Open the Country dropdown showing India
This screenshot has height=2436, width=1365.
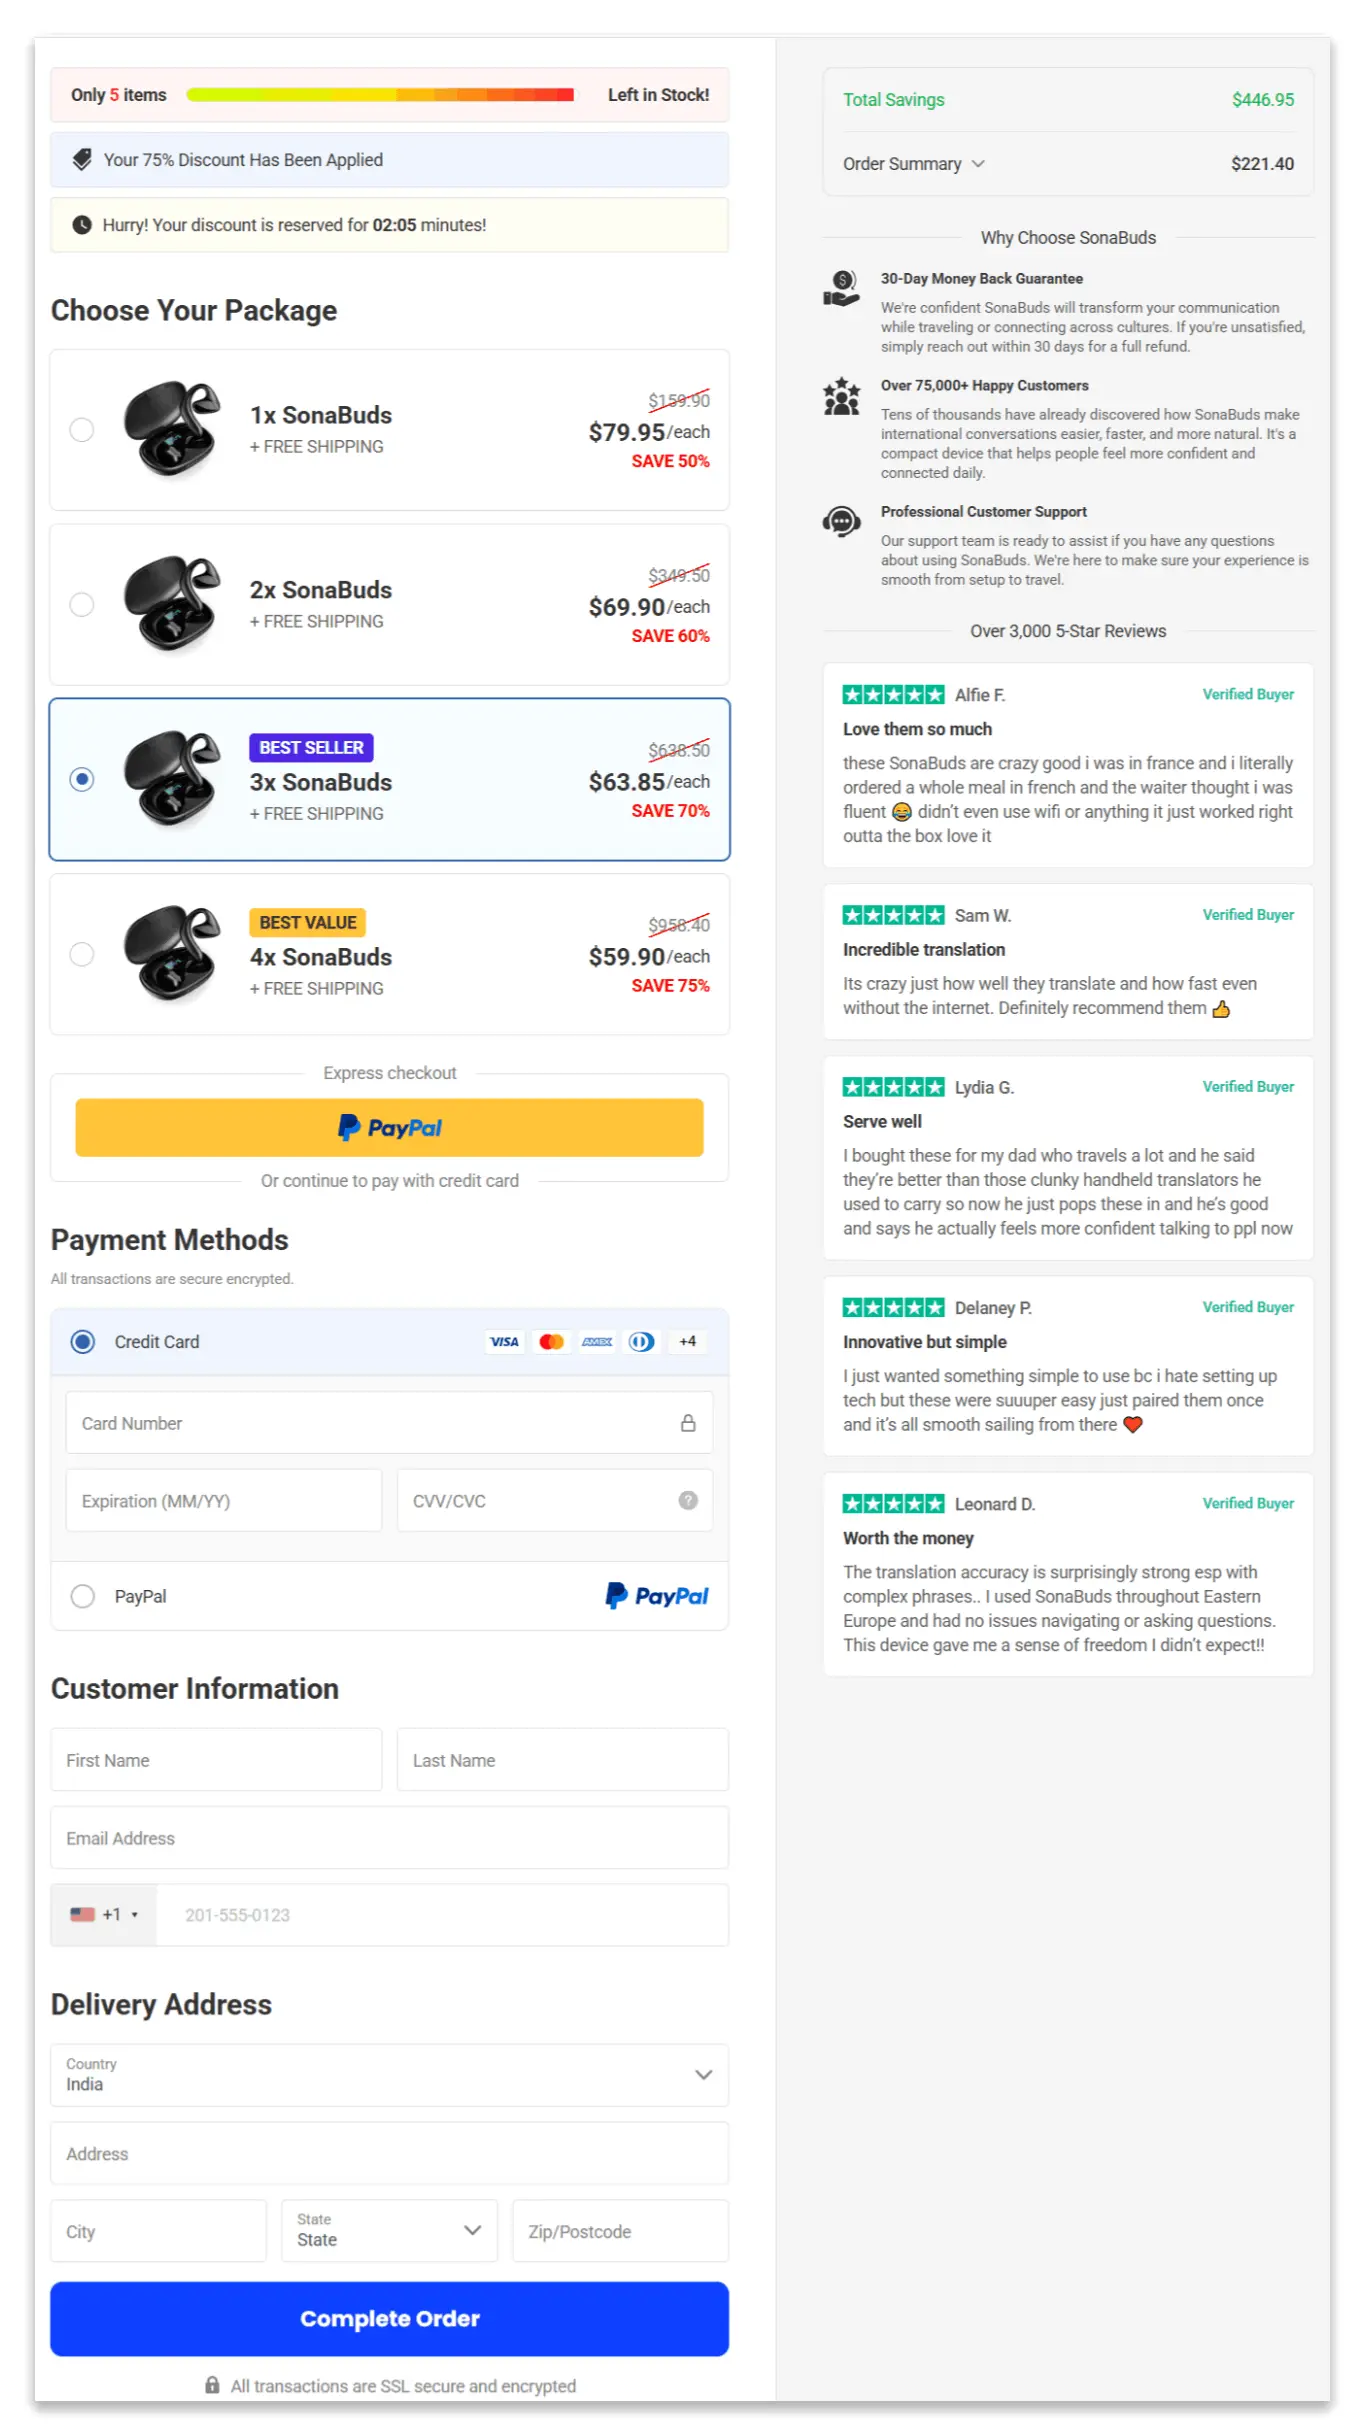point(389,2075)
